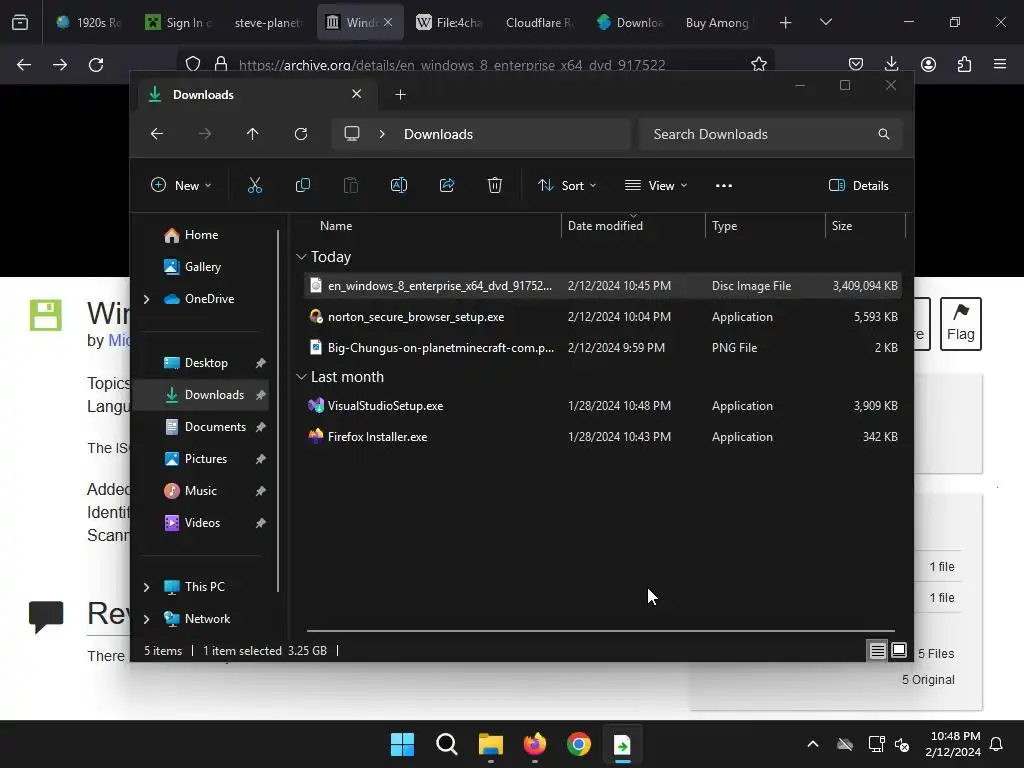Select Gallery in navigation pane
1024x768 pixels.
[x=202, y=267]
